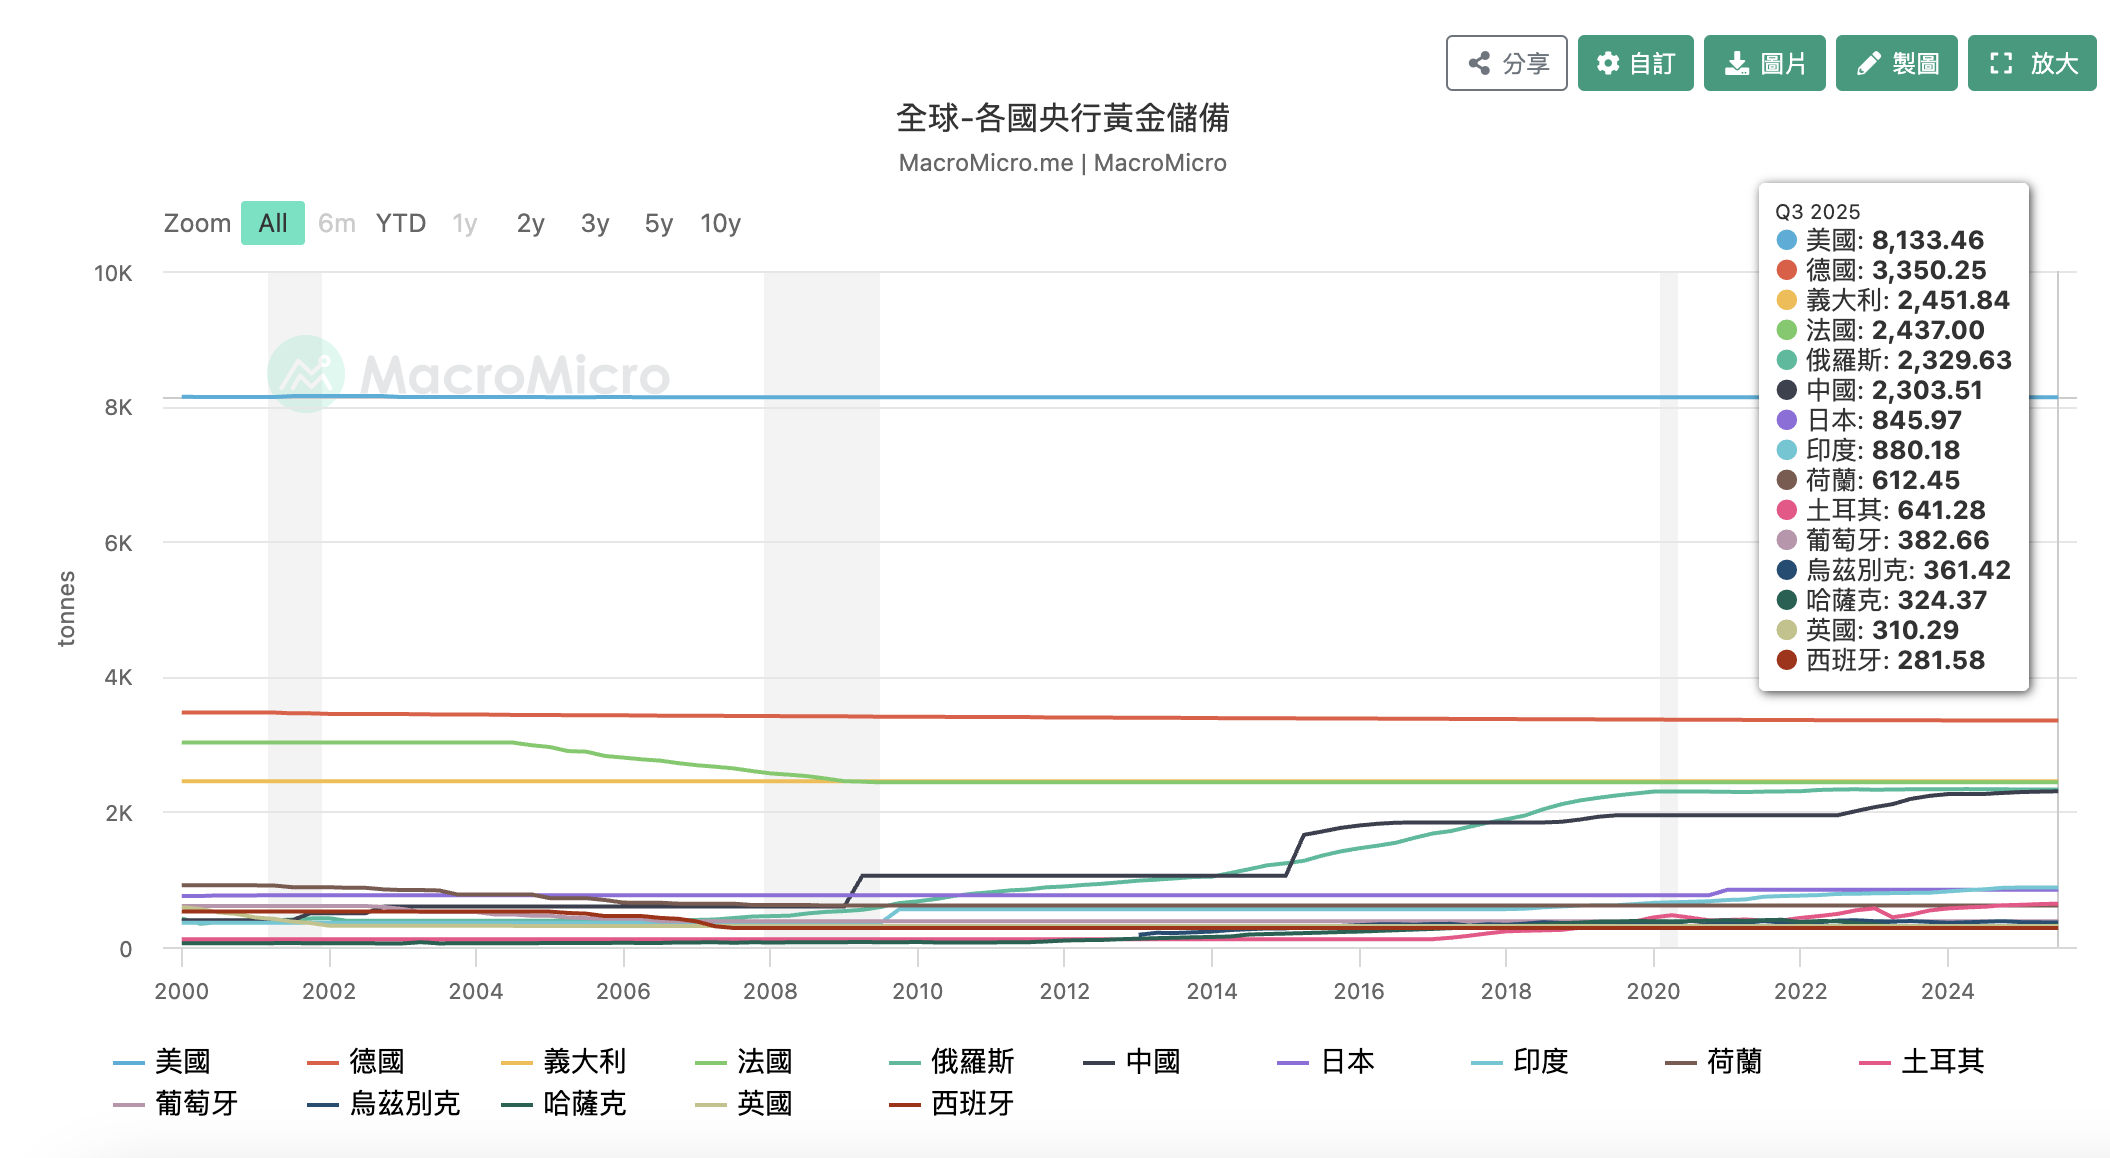Image resolution: width=2110 pixels, height=1158 pixels.
Task: Select the YTD zoom range
Action: pos(401,223)
